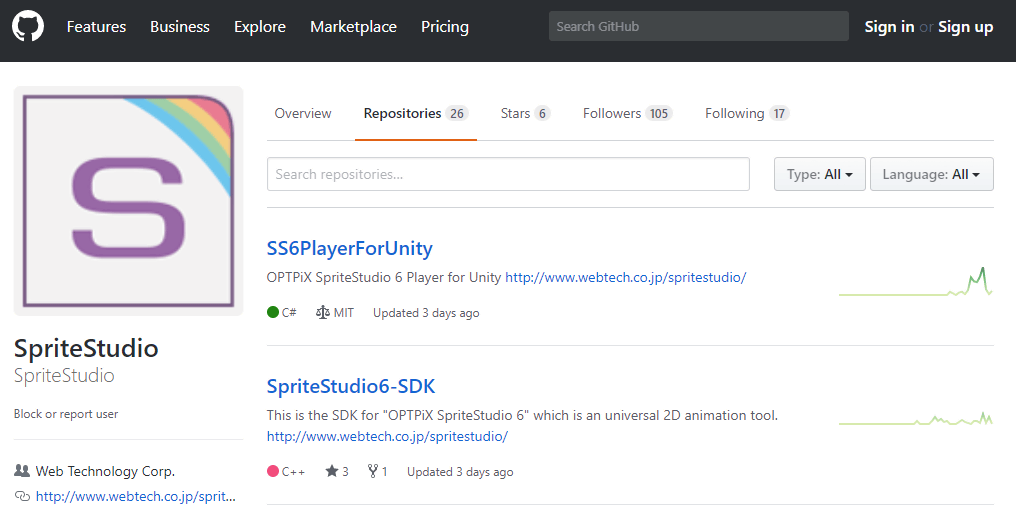This screenshot has height=516, width=1016.
Task: Click the GitHub octocat logo
Action: [28, 27]
